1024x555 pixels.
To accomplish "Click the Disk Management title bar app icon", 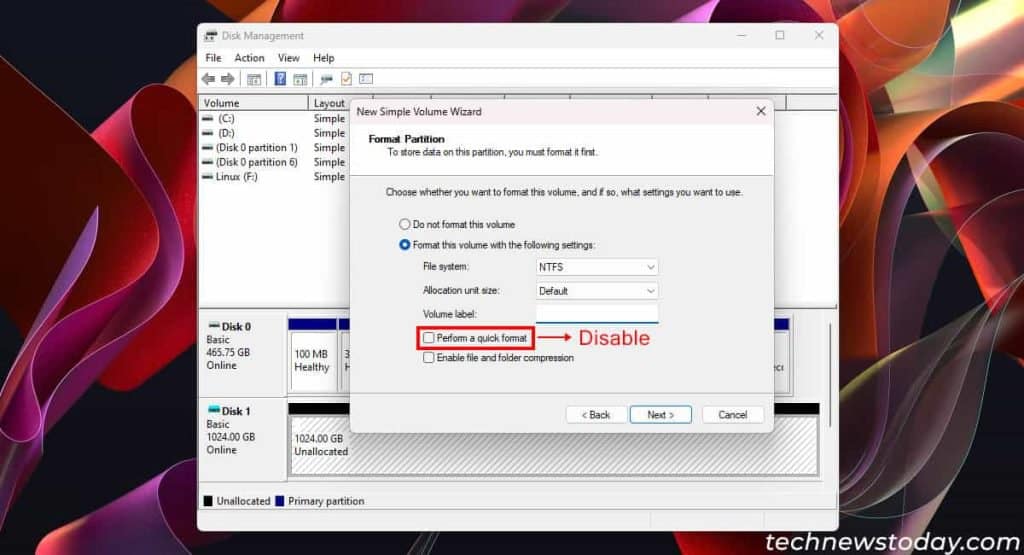I will pyautogui.click(x=210, y=36).
